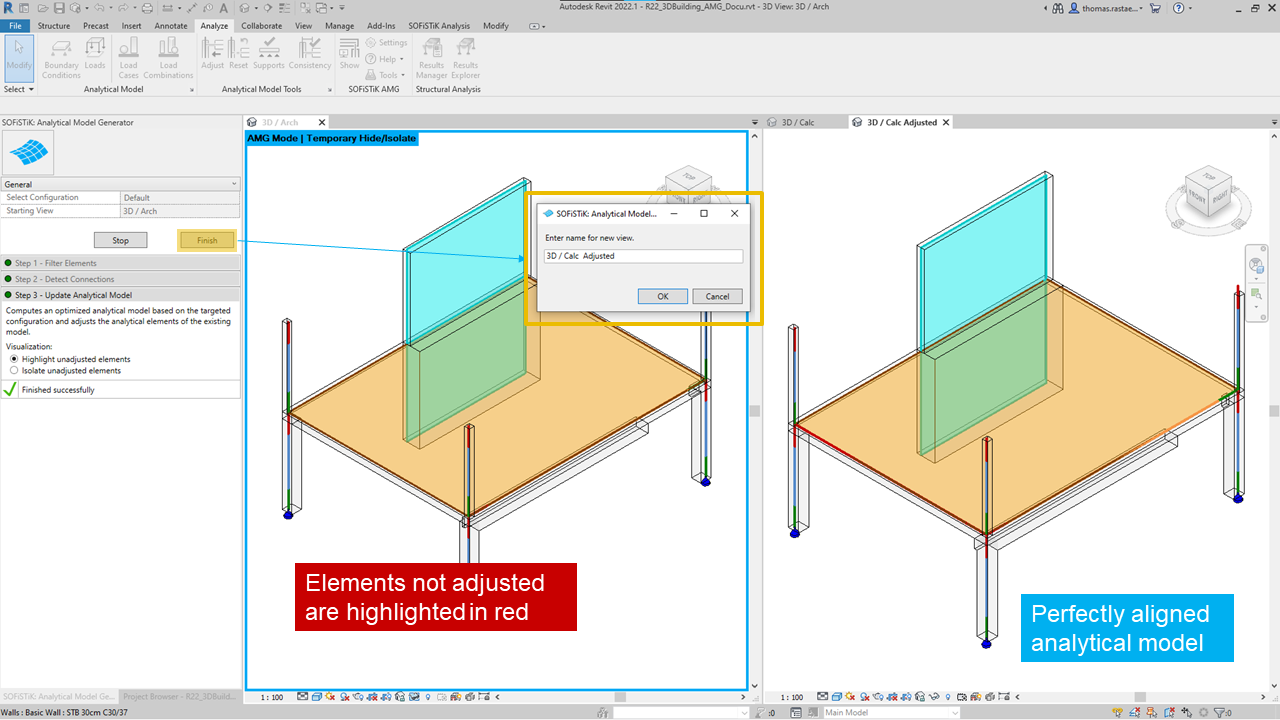Open the Collaborate ribbon tab
The image size is (1280, 720).
tap(261, 26)
